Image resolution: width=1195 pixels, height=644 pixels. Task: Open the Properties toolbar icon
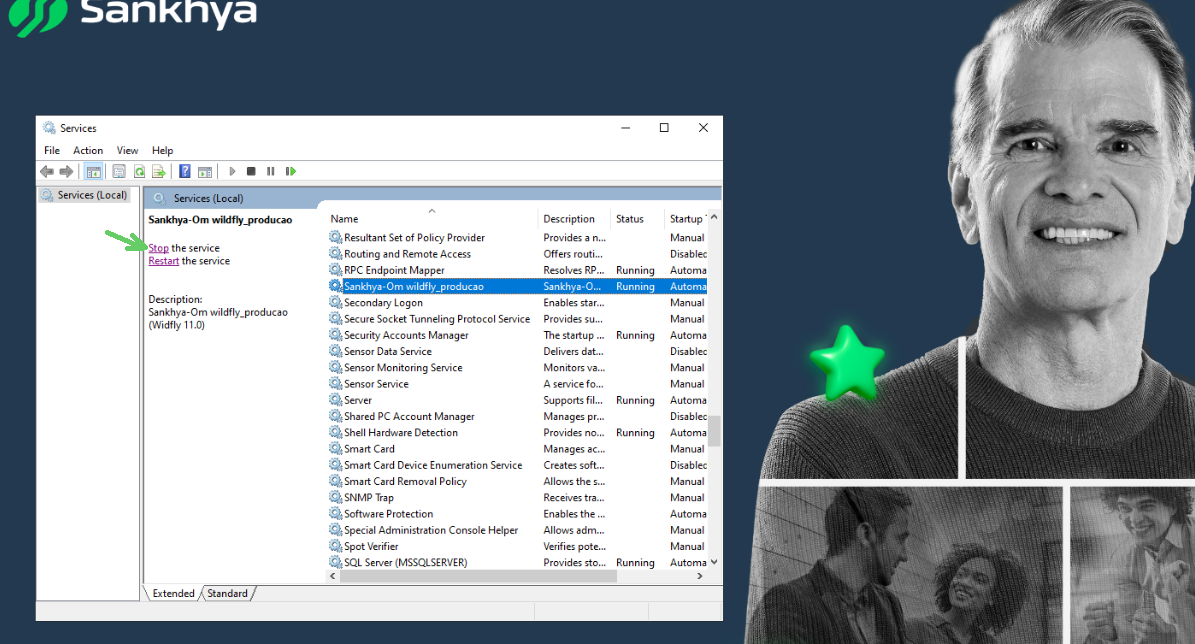coord(119,171)
